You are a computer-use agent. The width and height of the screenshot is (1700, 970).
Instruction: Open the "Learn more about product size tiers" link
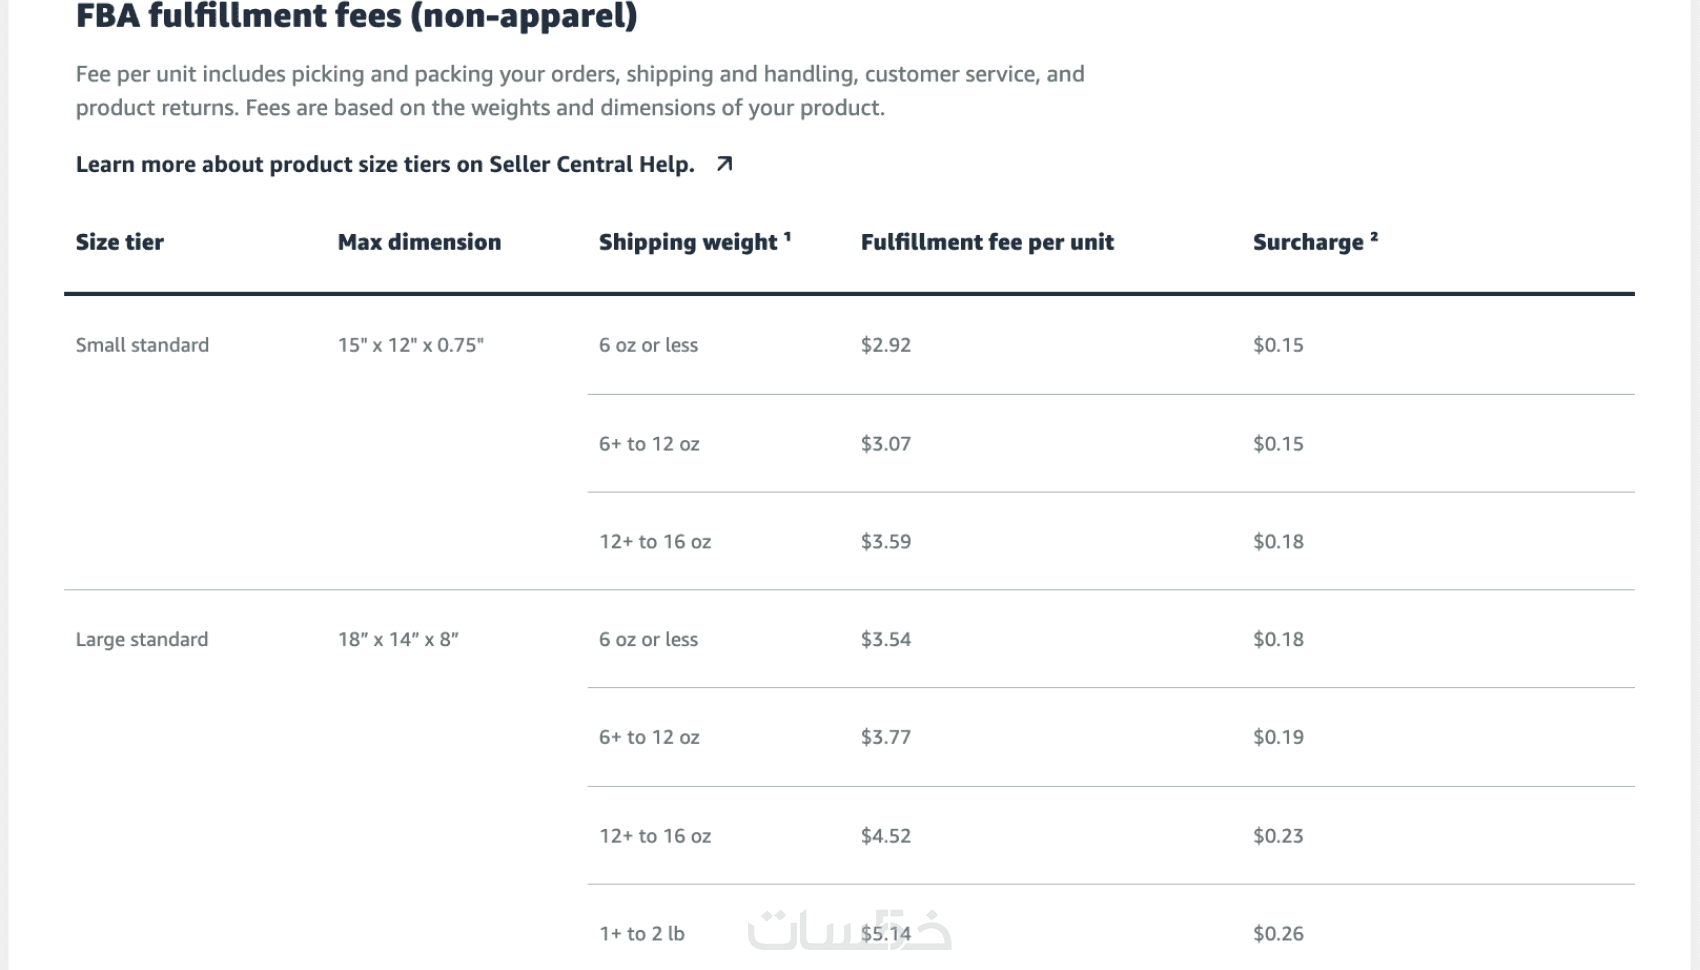[x=384, y=165]
